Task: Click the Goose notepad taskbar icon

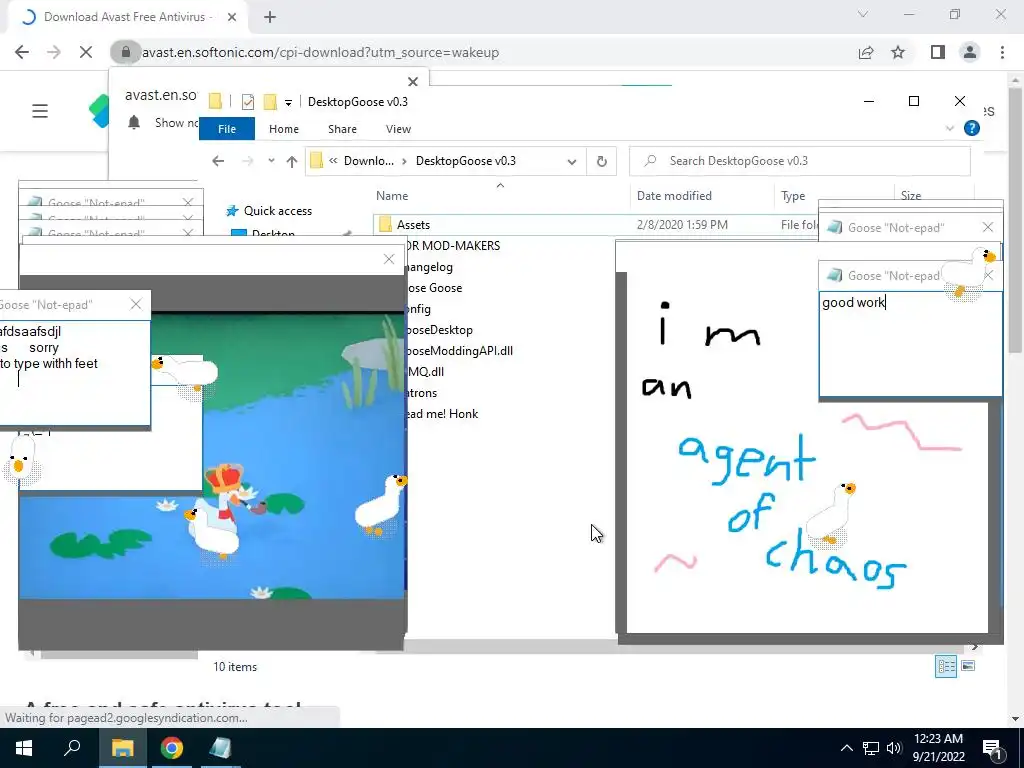Action: (x=220, y=748)
